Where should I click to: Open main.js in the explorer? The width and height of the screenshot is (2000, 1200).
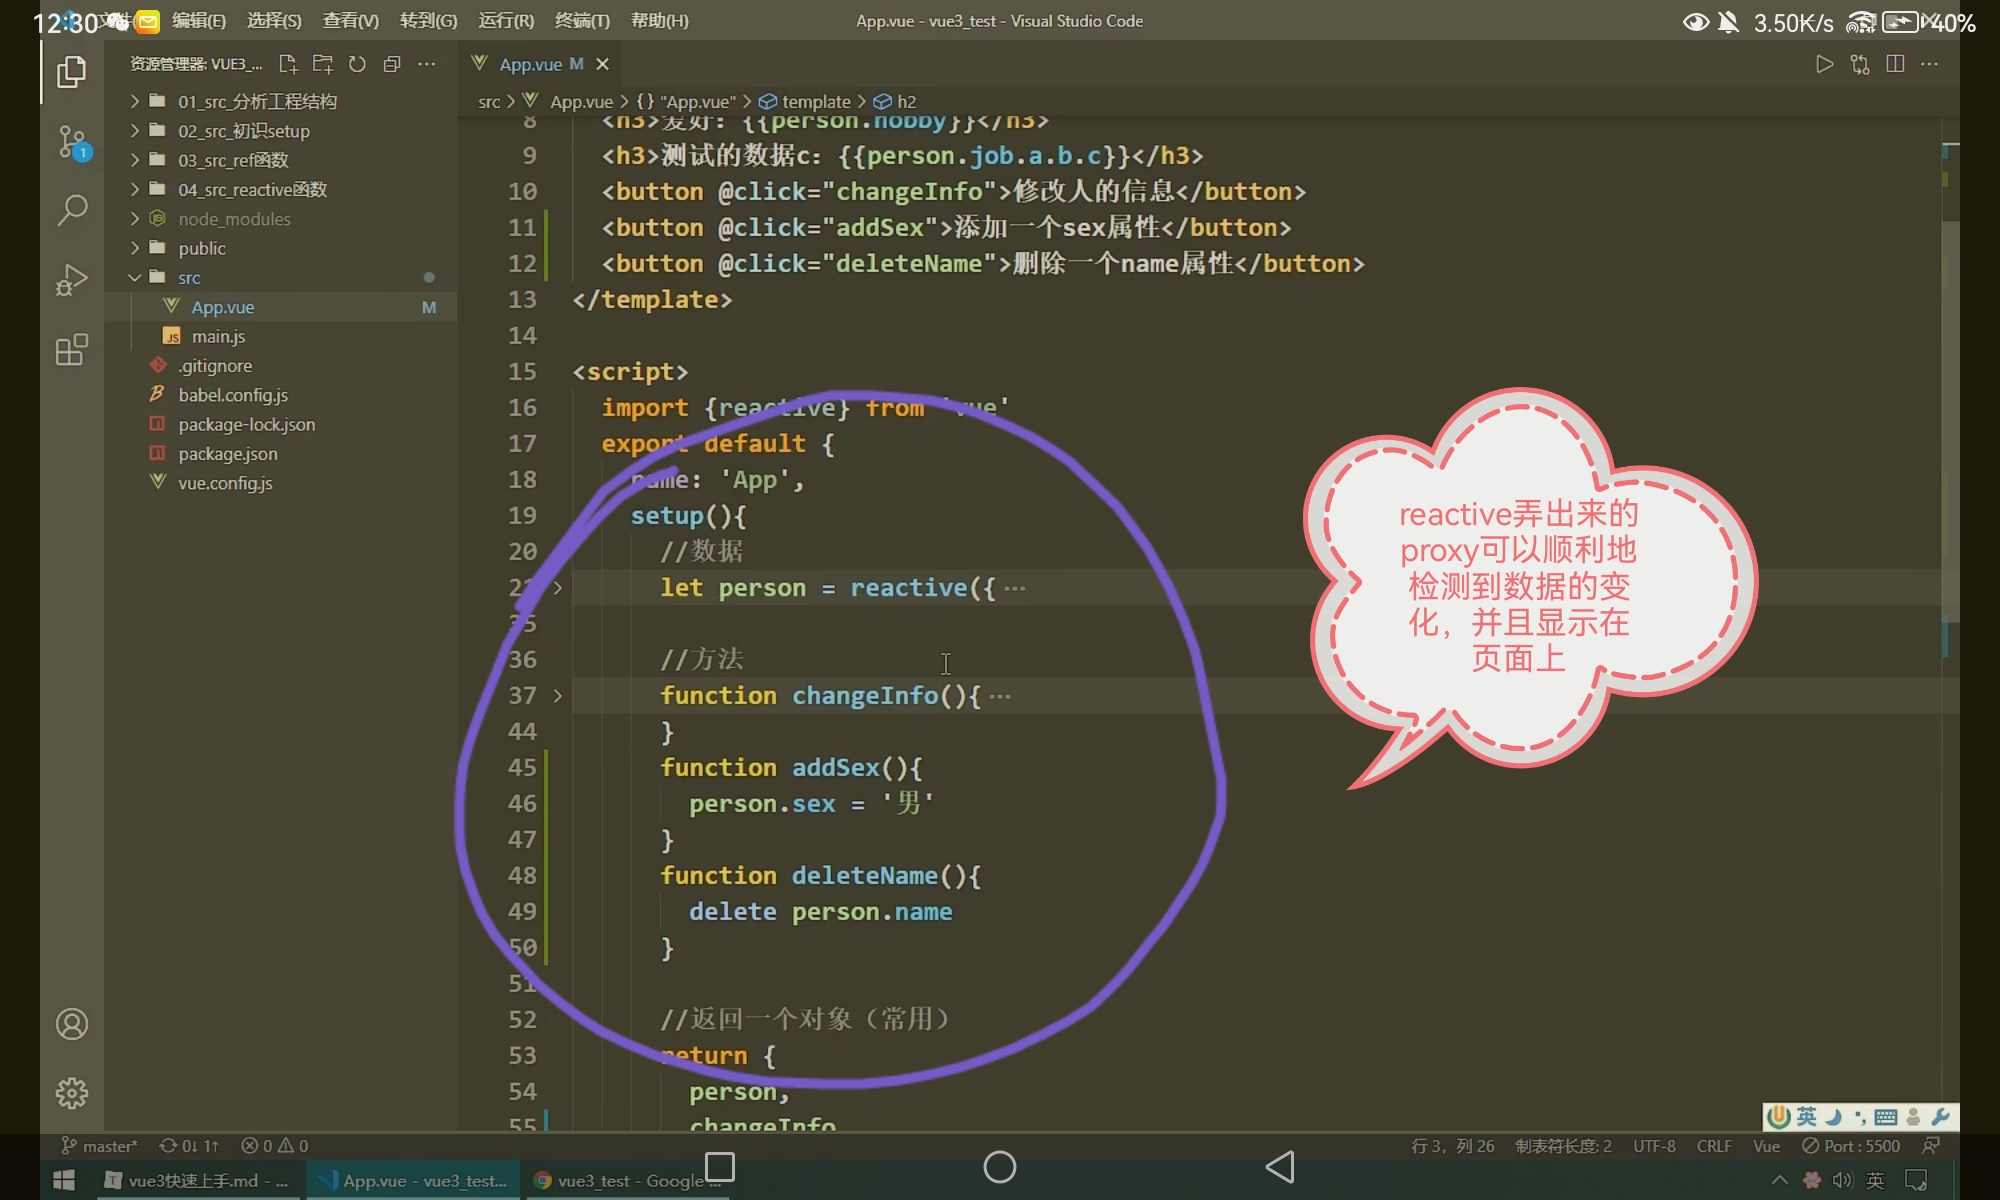click(218, 337)
